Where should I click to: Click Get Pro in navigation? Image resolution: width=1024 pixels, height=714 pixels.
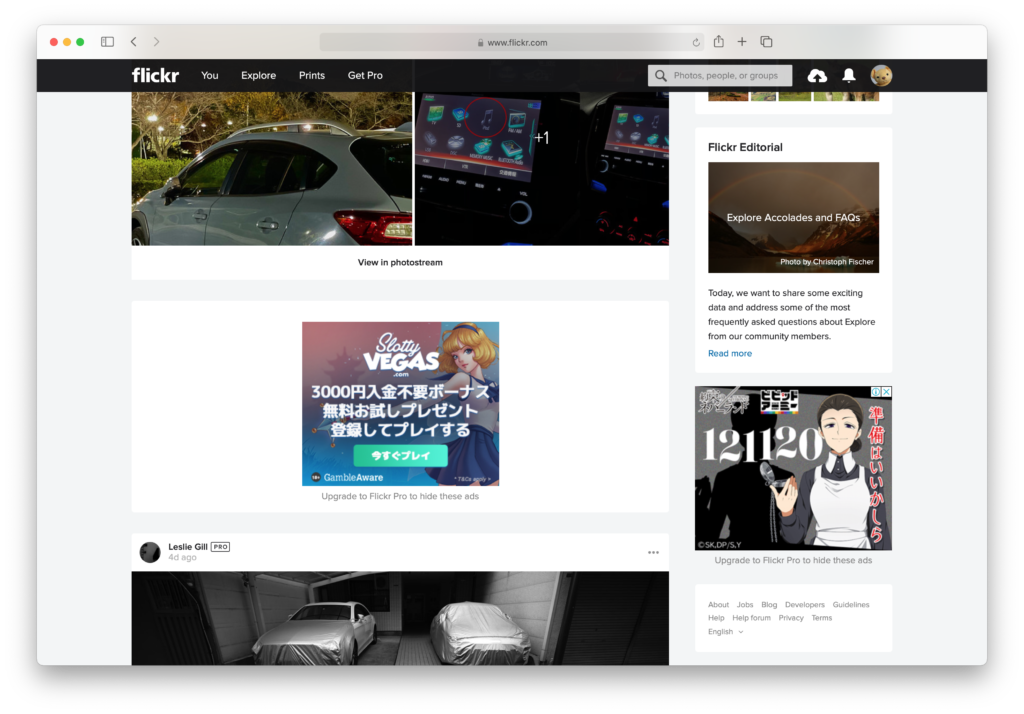[365, 76]
